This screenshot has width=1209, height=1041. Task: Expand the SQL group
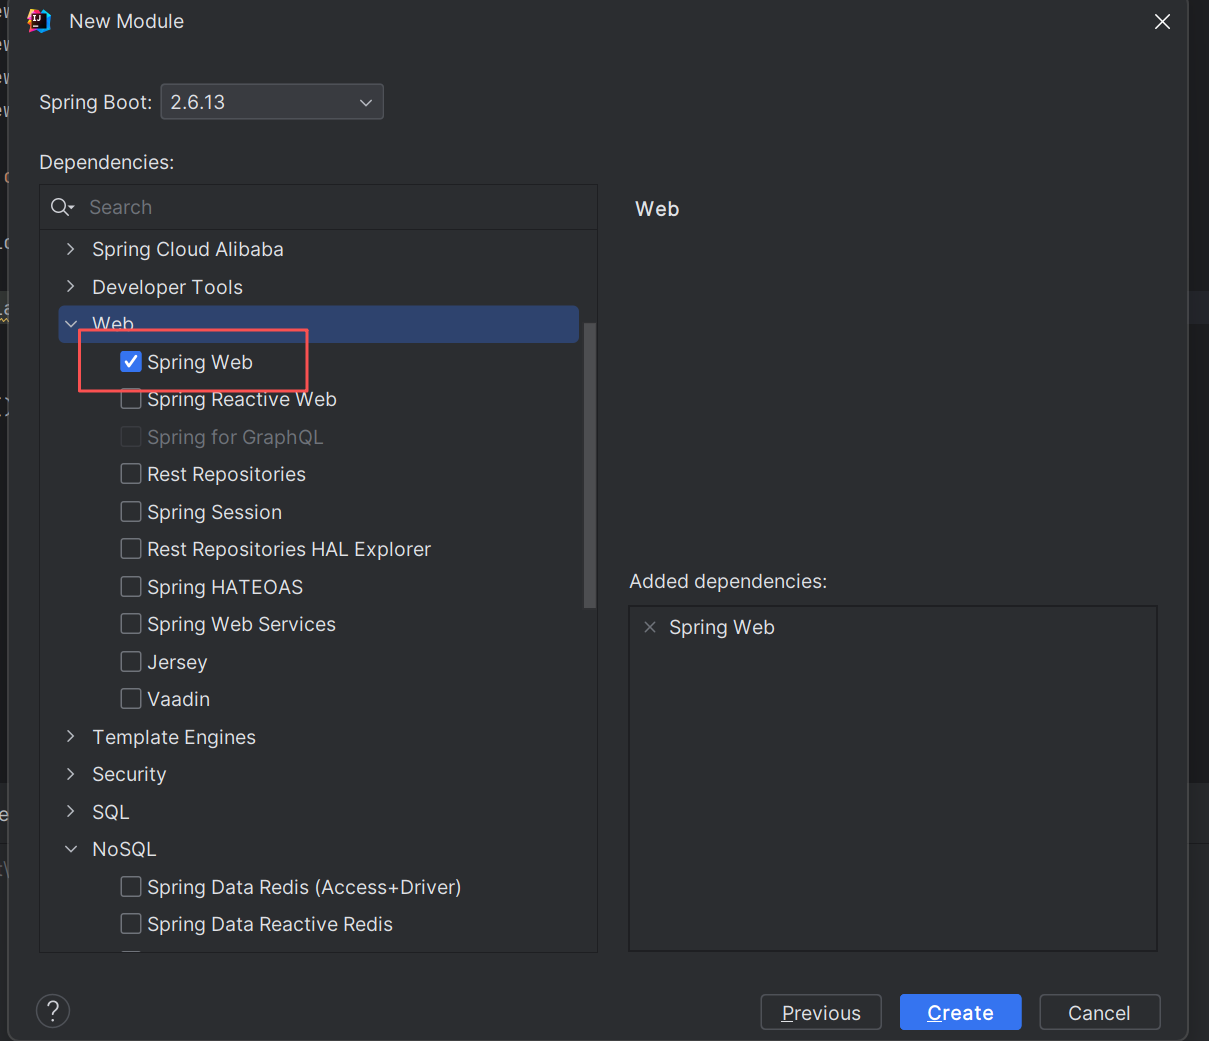[x=70, y=812]
